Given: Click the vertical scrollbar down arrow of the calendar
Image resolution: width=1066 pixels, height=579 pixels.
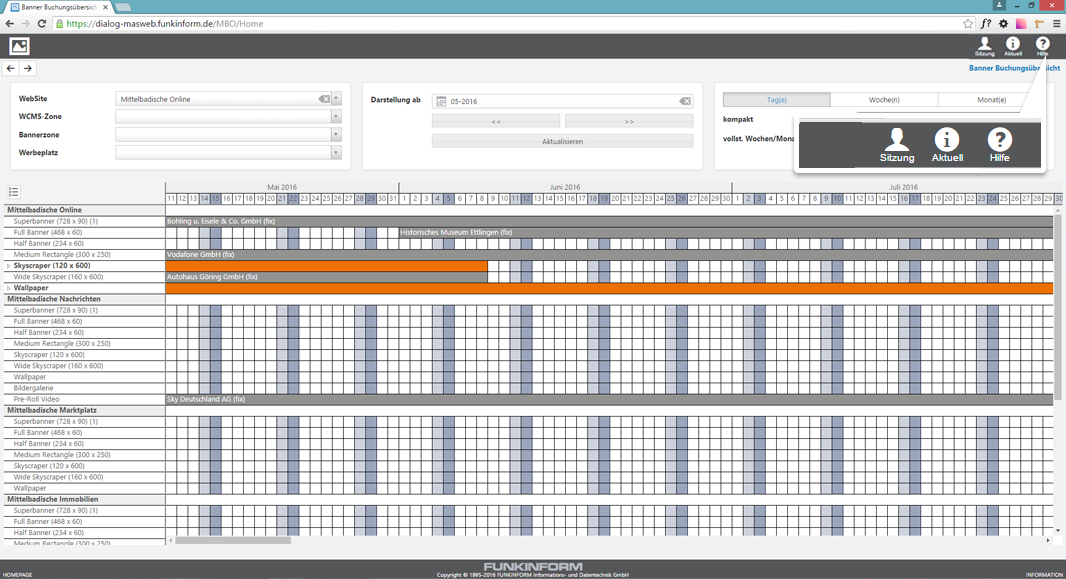Looking at the screenshot, I should click(x=1057, y=531).
